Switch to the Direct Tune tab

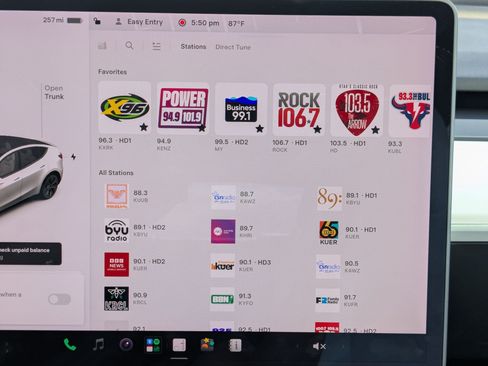(x=233, y=47)
